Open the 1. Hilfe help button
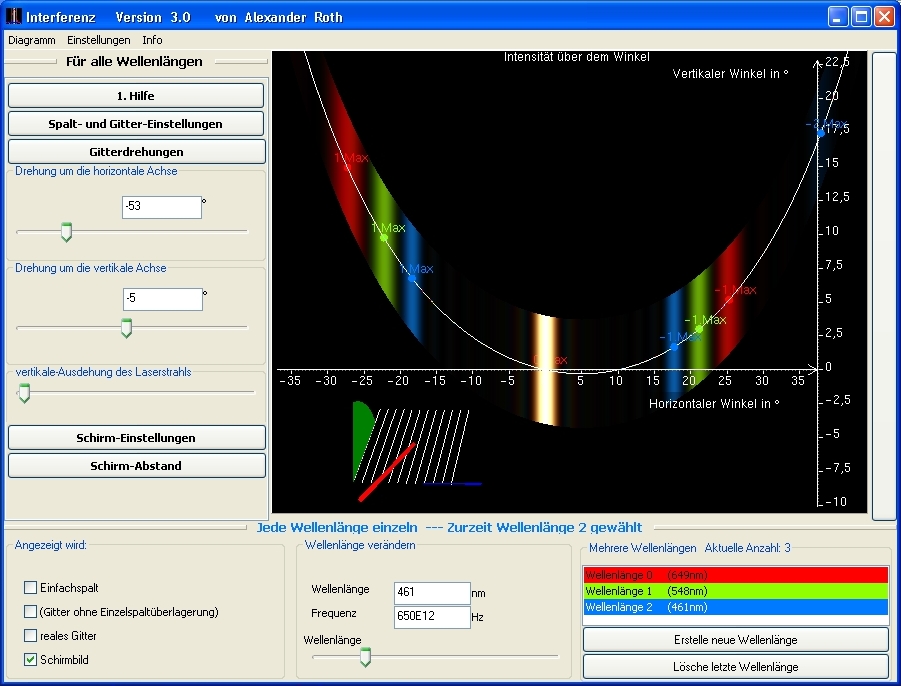 tap(136, 96)
